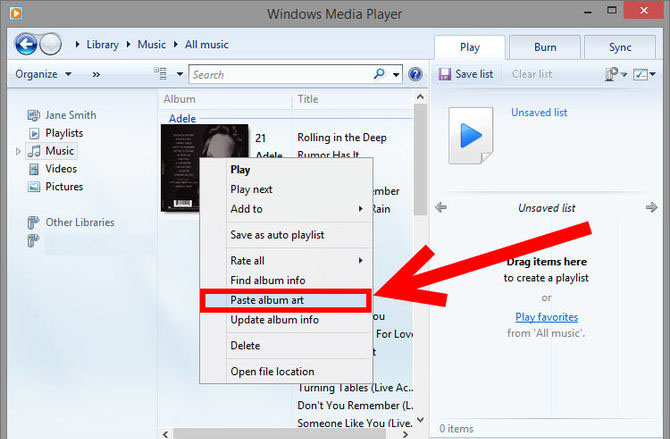Click the Clear list button

click(x=532, y=74)
